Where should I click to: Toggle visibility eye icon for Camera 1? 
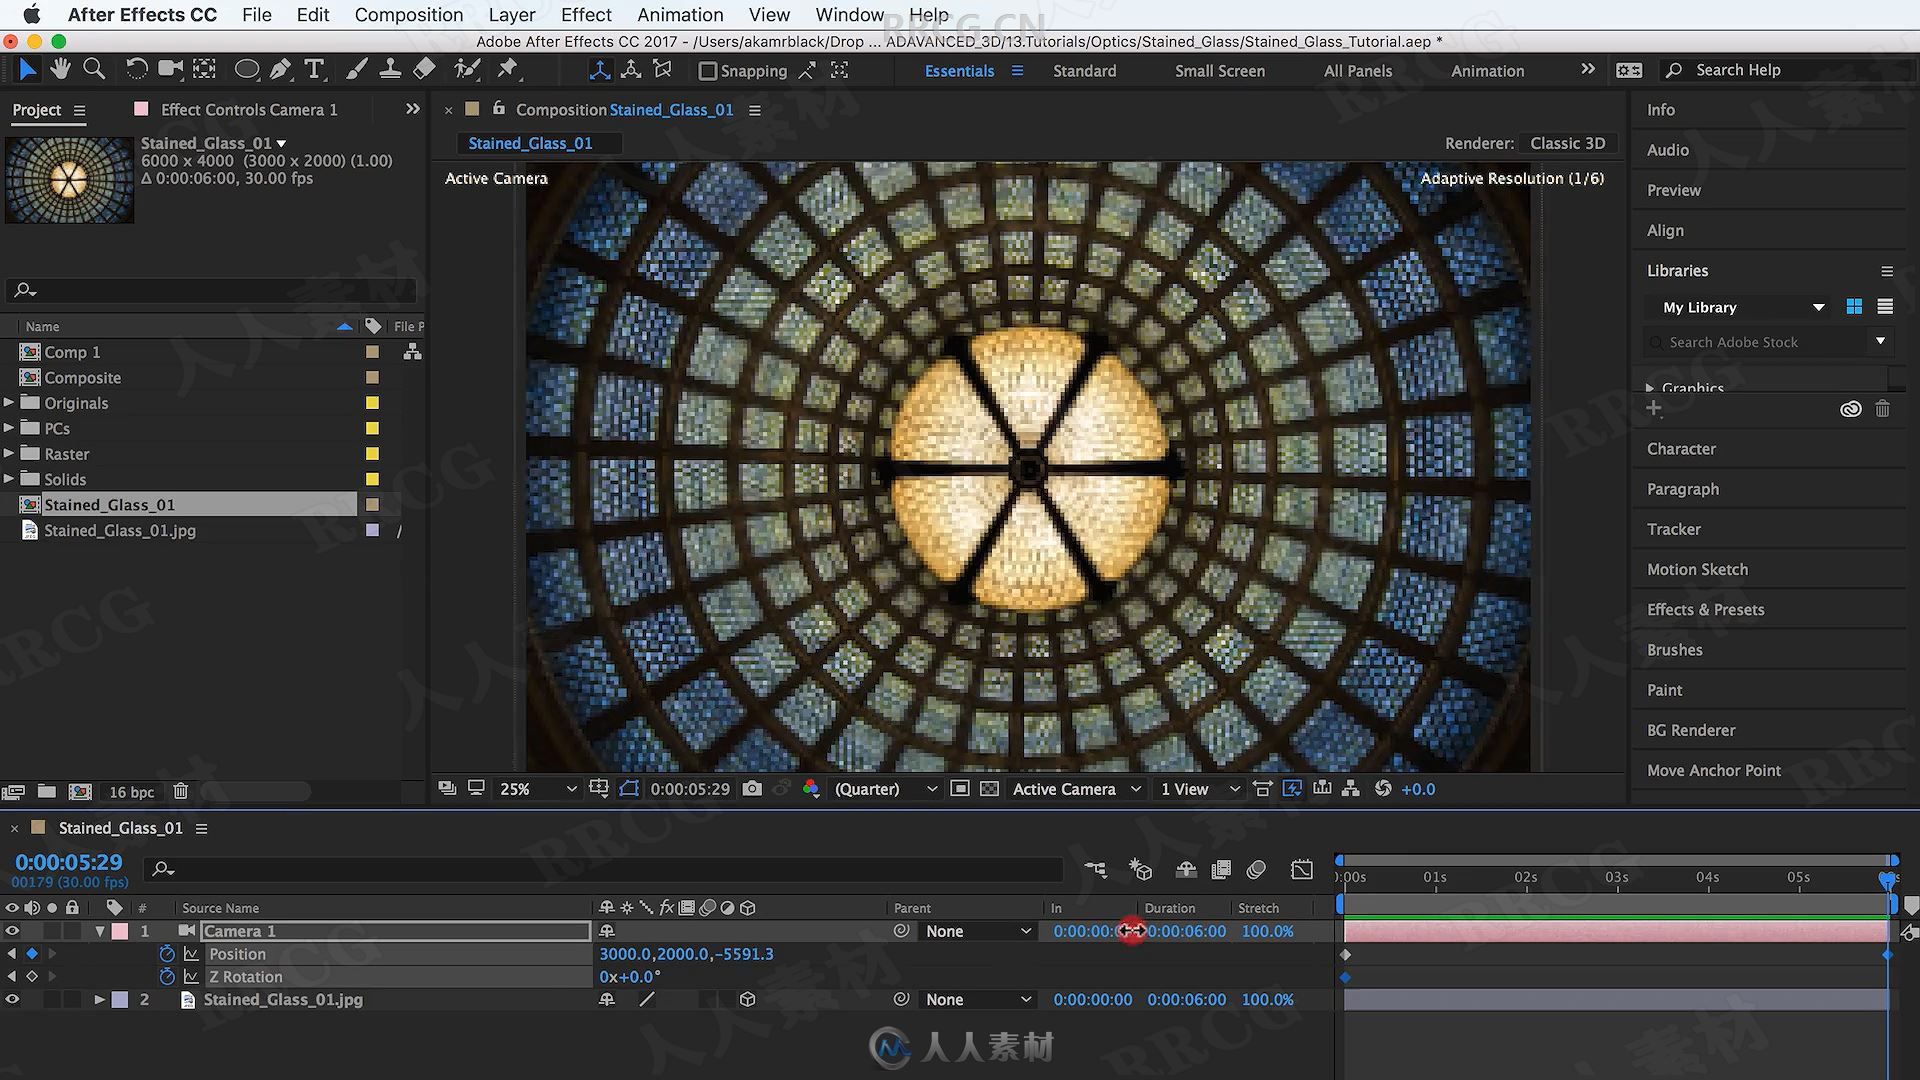(x=11, y=930)
